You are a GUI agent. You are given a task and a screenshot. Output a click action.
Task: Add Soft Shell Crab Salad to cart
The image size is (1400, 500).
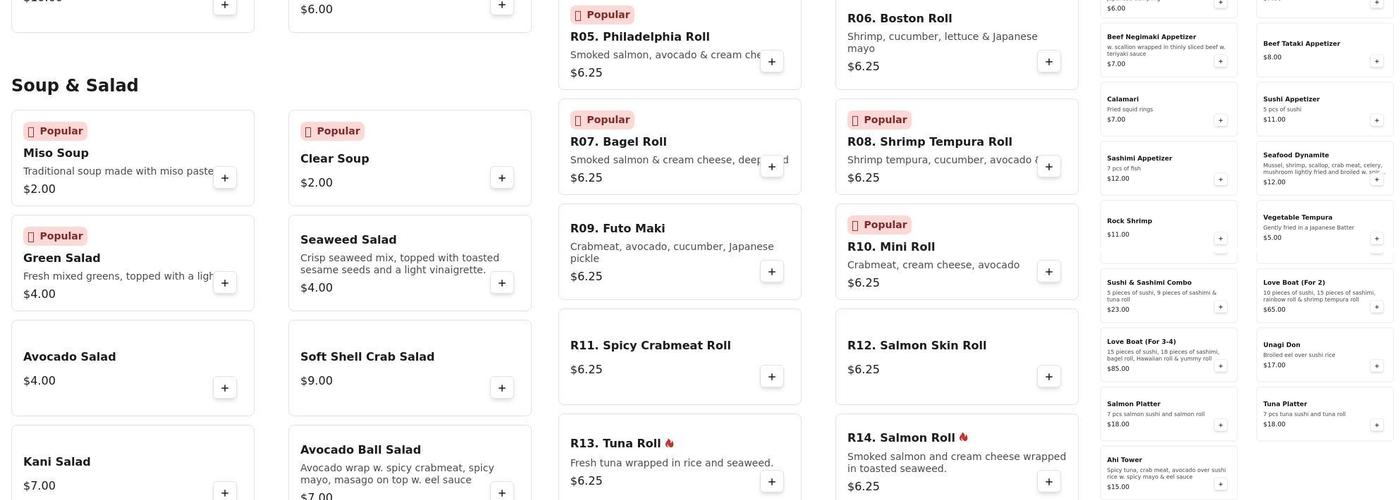point(502,388)
